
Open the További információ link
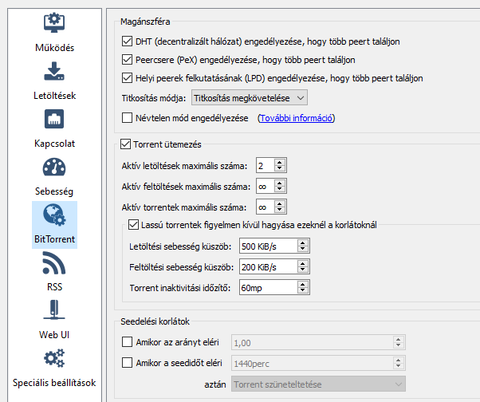pyautogui.click(x=296, y=118)
